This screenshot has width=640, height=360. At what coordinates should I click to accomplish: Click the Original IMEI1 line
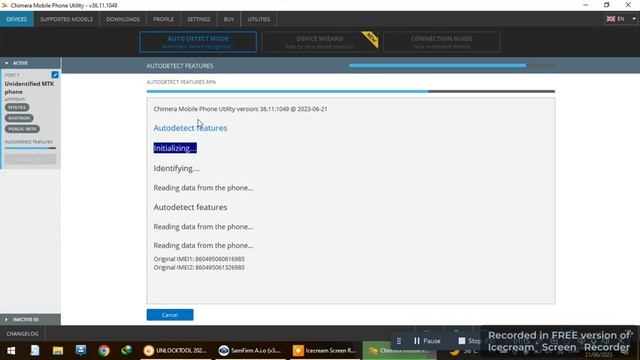tap(199, 259)
